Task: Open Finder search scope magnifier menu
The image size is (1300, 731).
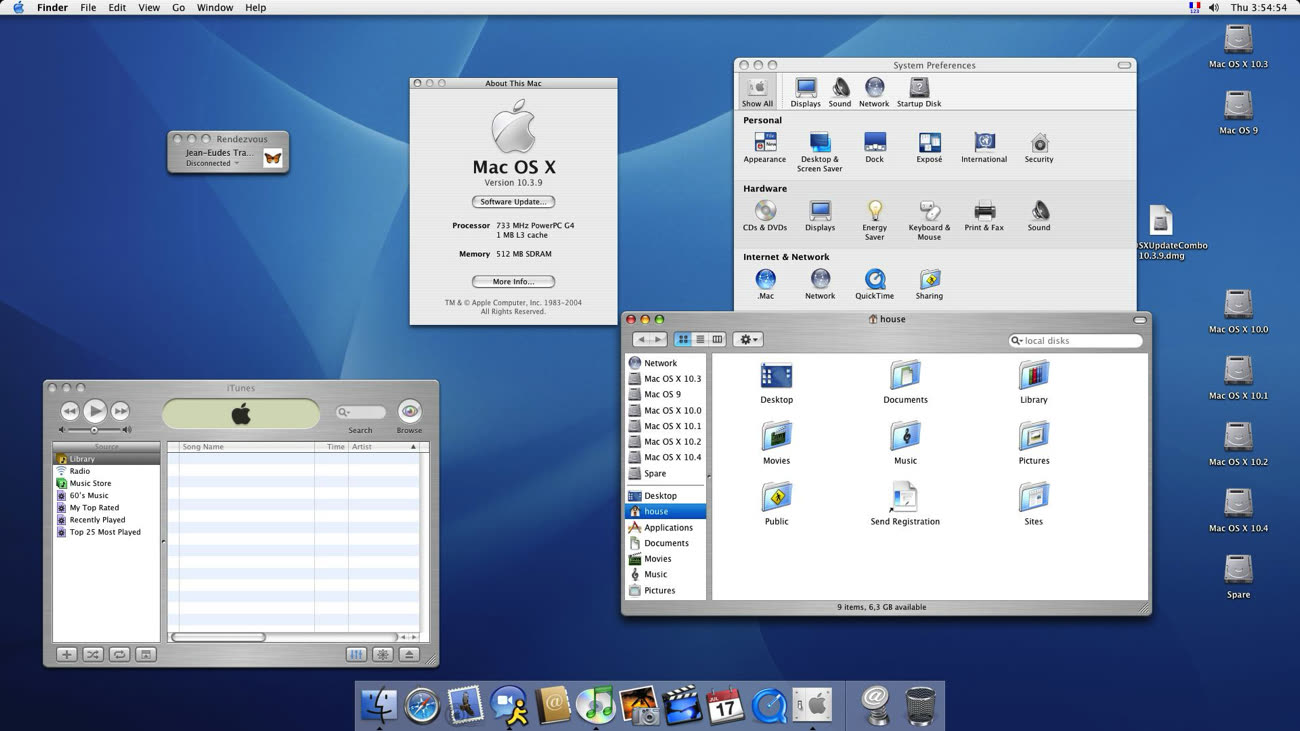Action: click(x=1017, y=341)
